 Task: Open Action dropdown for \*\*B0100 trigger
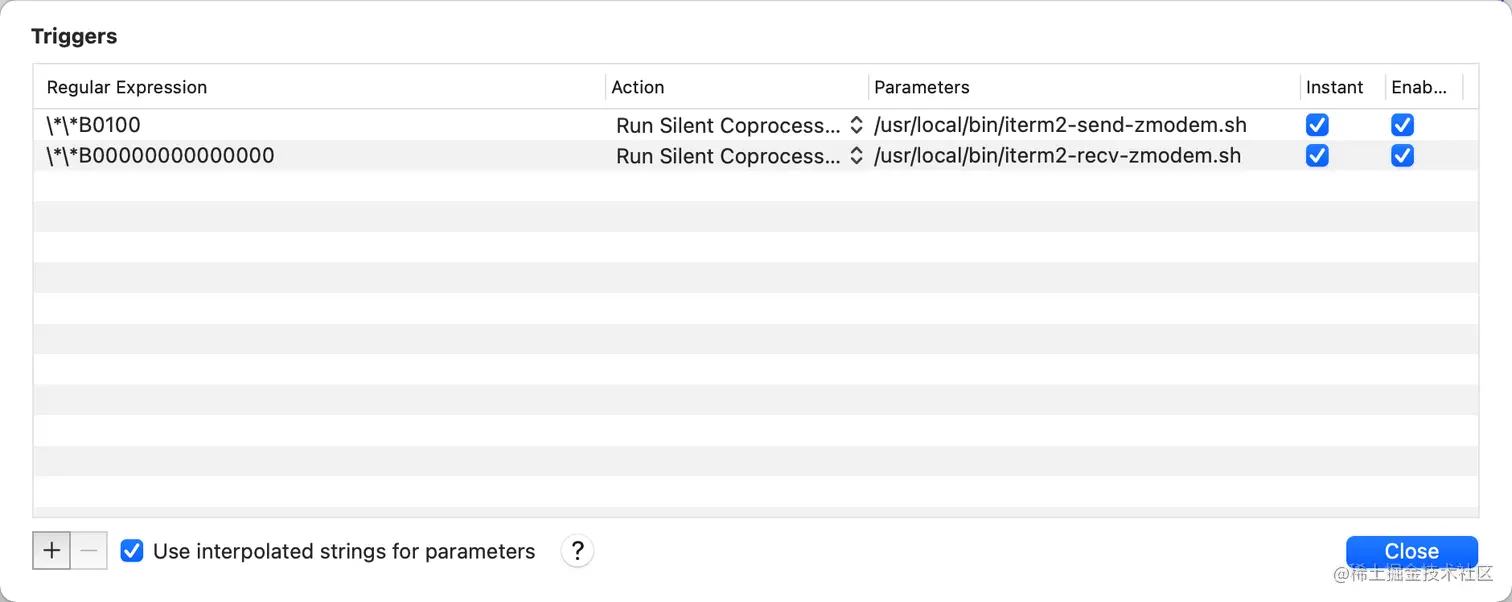739,125
